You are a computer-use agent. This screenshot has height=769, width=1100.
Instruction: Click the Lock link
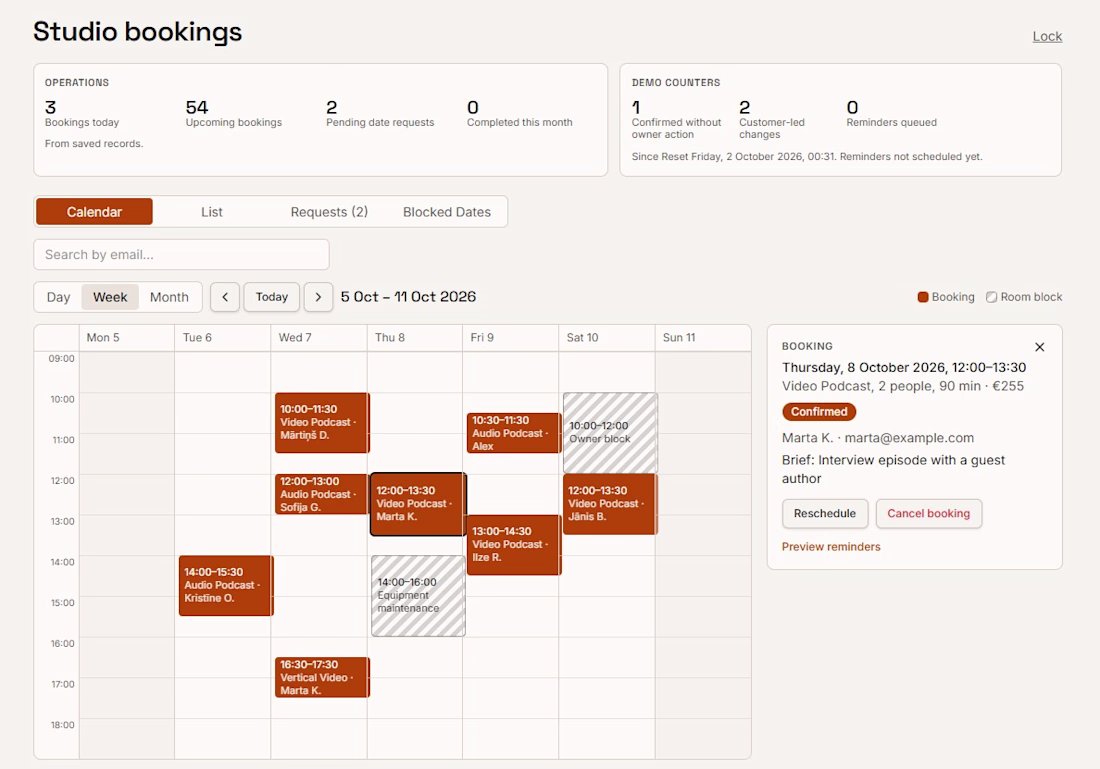tap(1047, 36)
